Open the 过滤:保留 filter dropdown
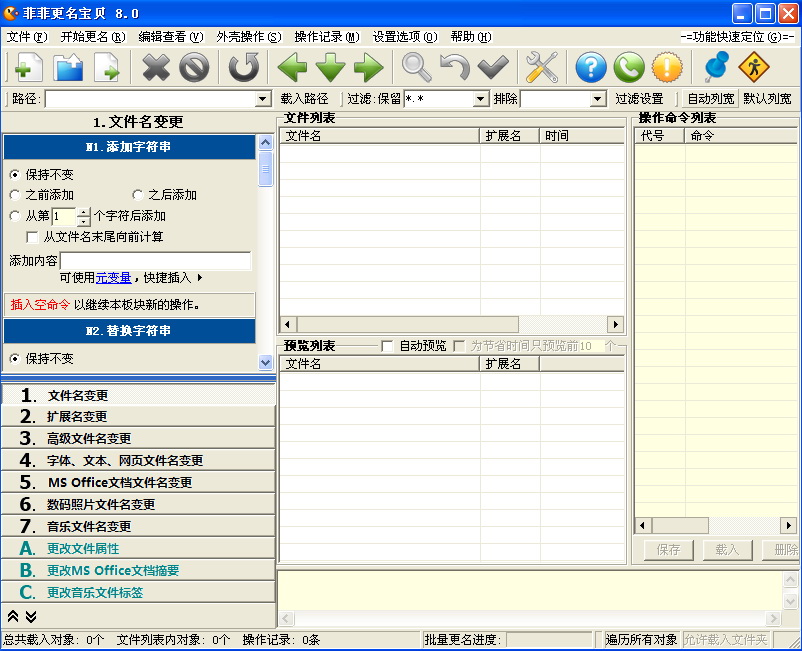 [480, 99]
